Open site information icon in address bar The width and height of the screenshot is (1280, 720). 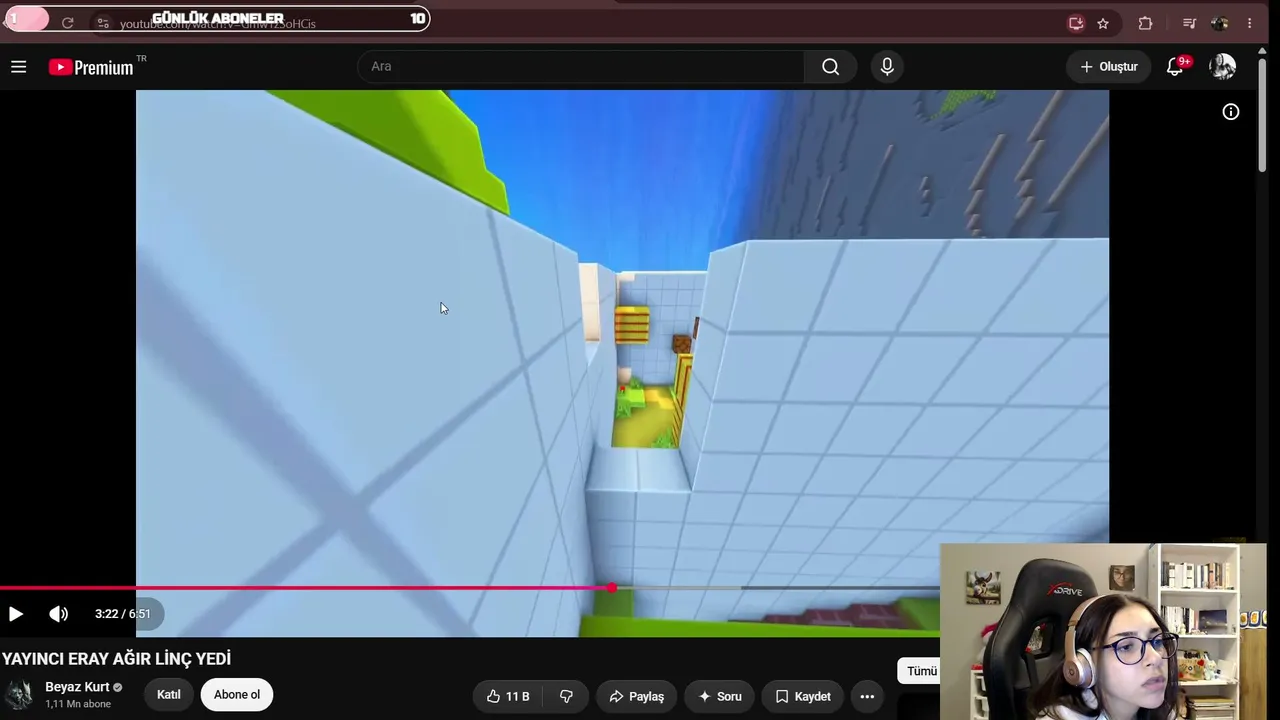point(103,23)
